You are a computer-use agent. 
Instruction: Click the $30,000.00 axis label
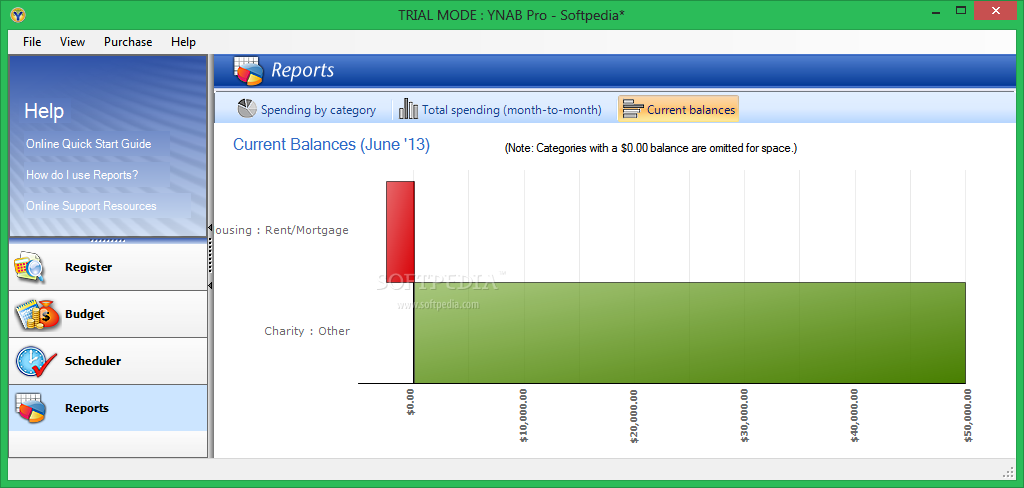point(744,415)
